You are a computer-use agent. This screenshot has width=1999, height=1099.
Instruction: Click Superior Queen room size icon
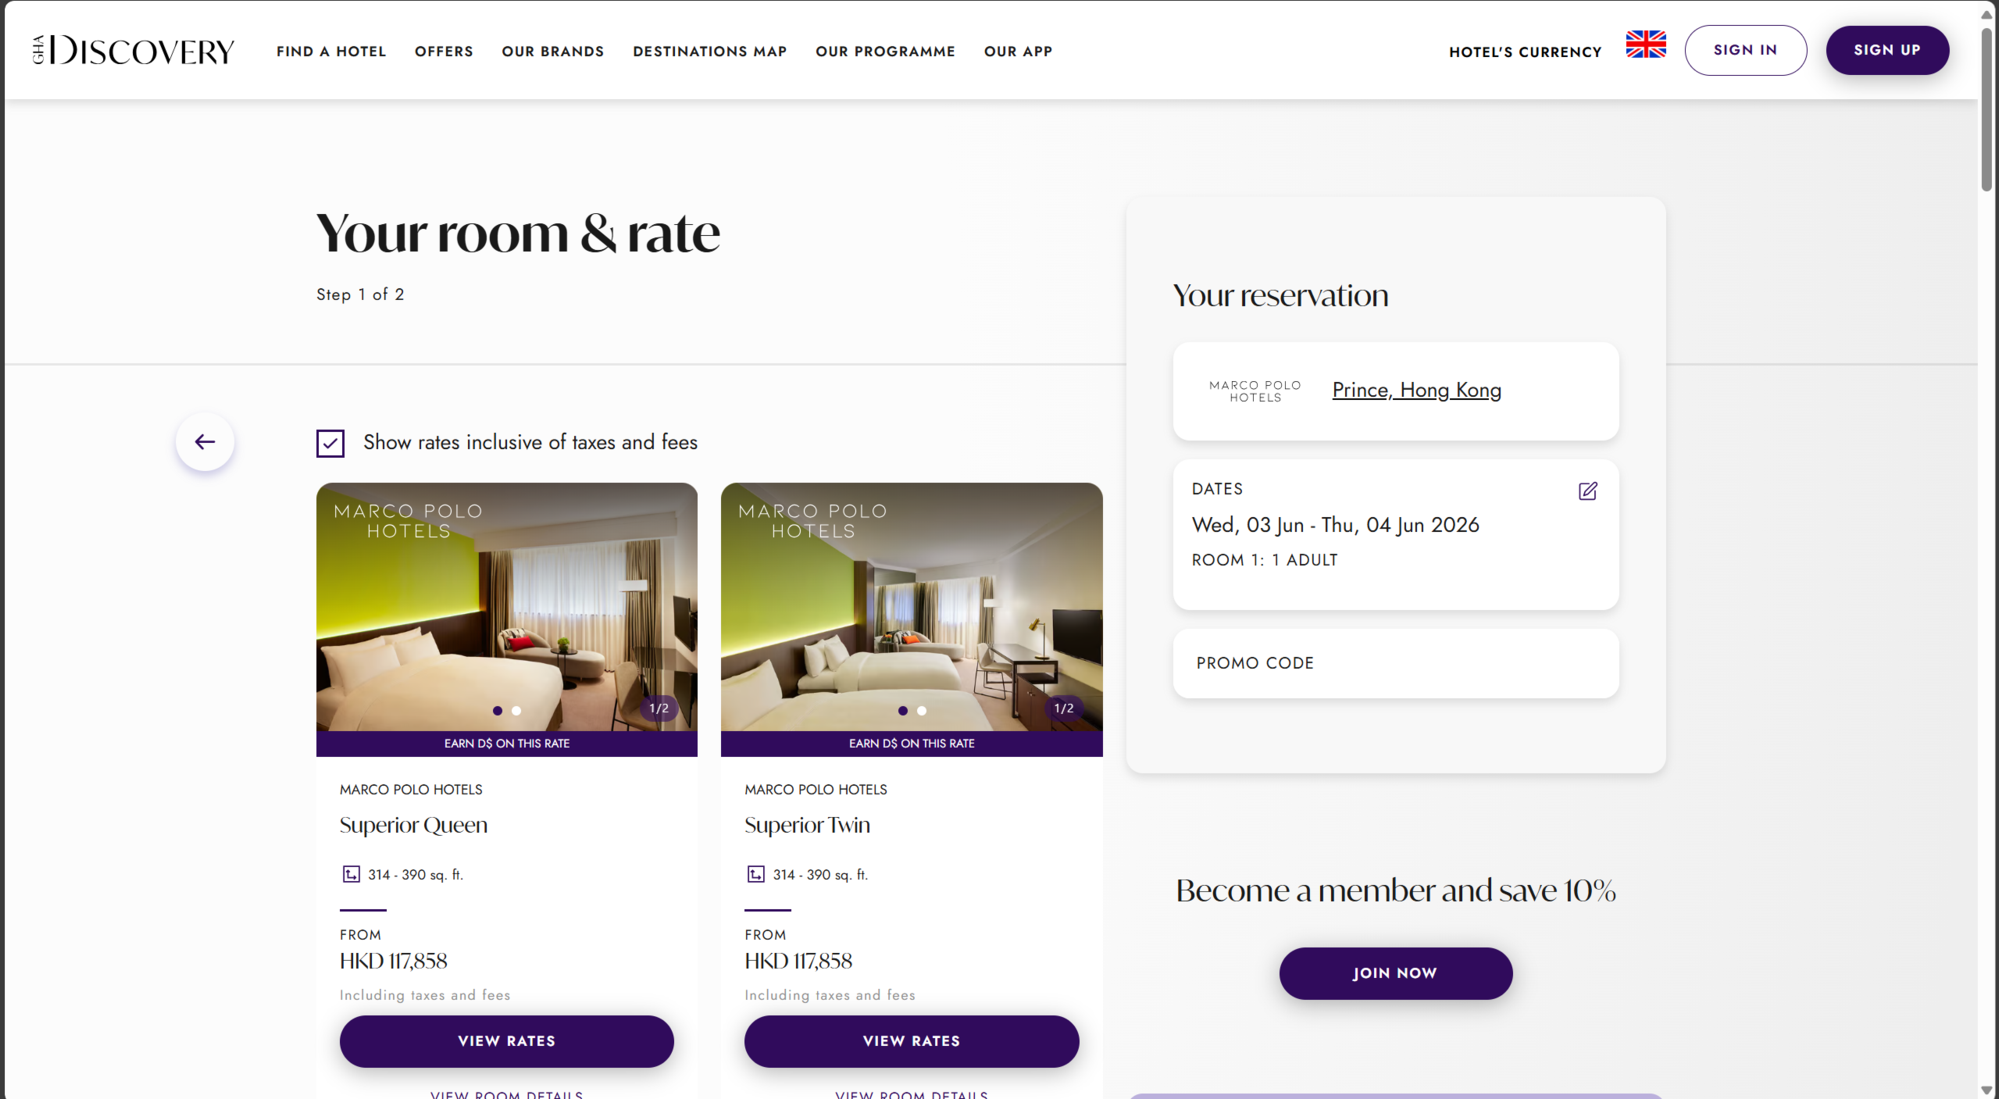coord(351,875)
